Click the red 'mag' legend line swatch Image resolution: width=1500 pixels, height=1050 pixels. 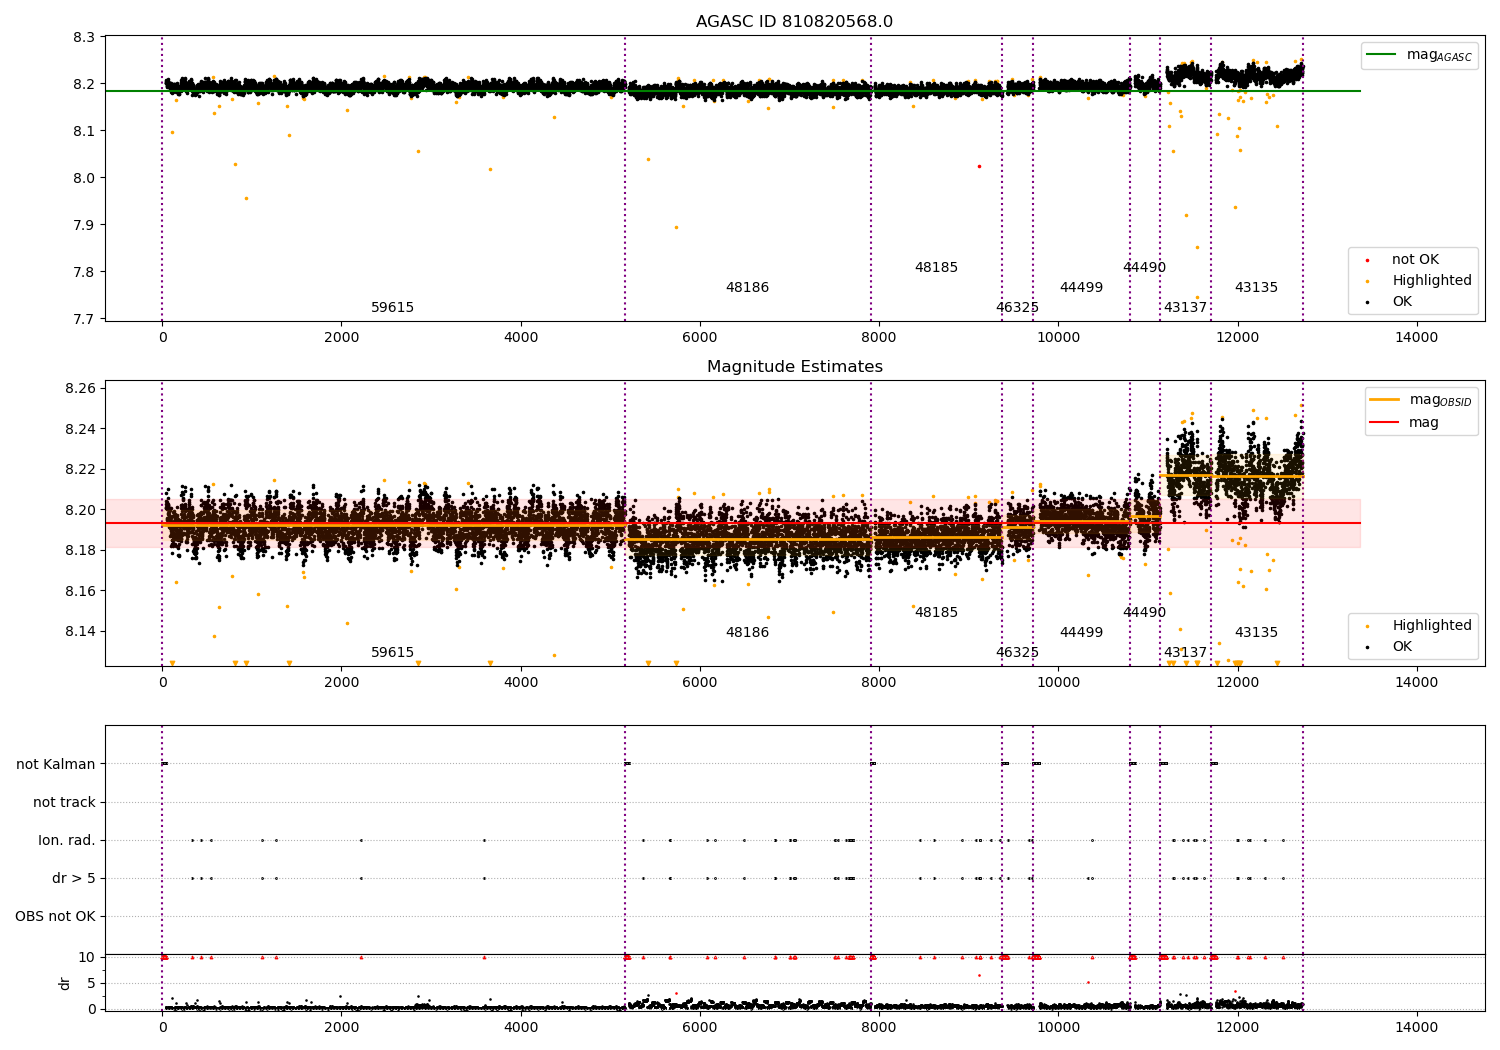(1384, 423)
